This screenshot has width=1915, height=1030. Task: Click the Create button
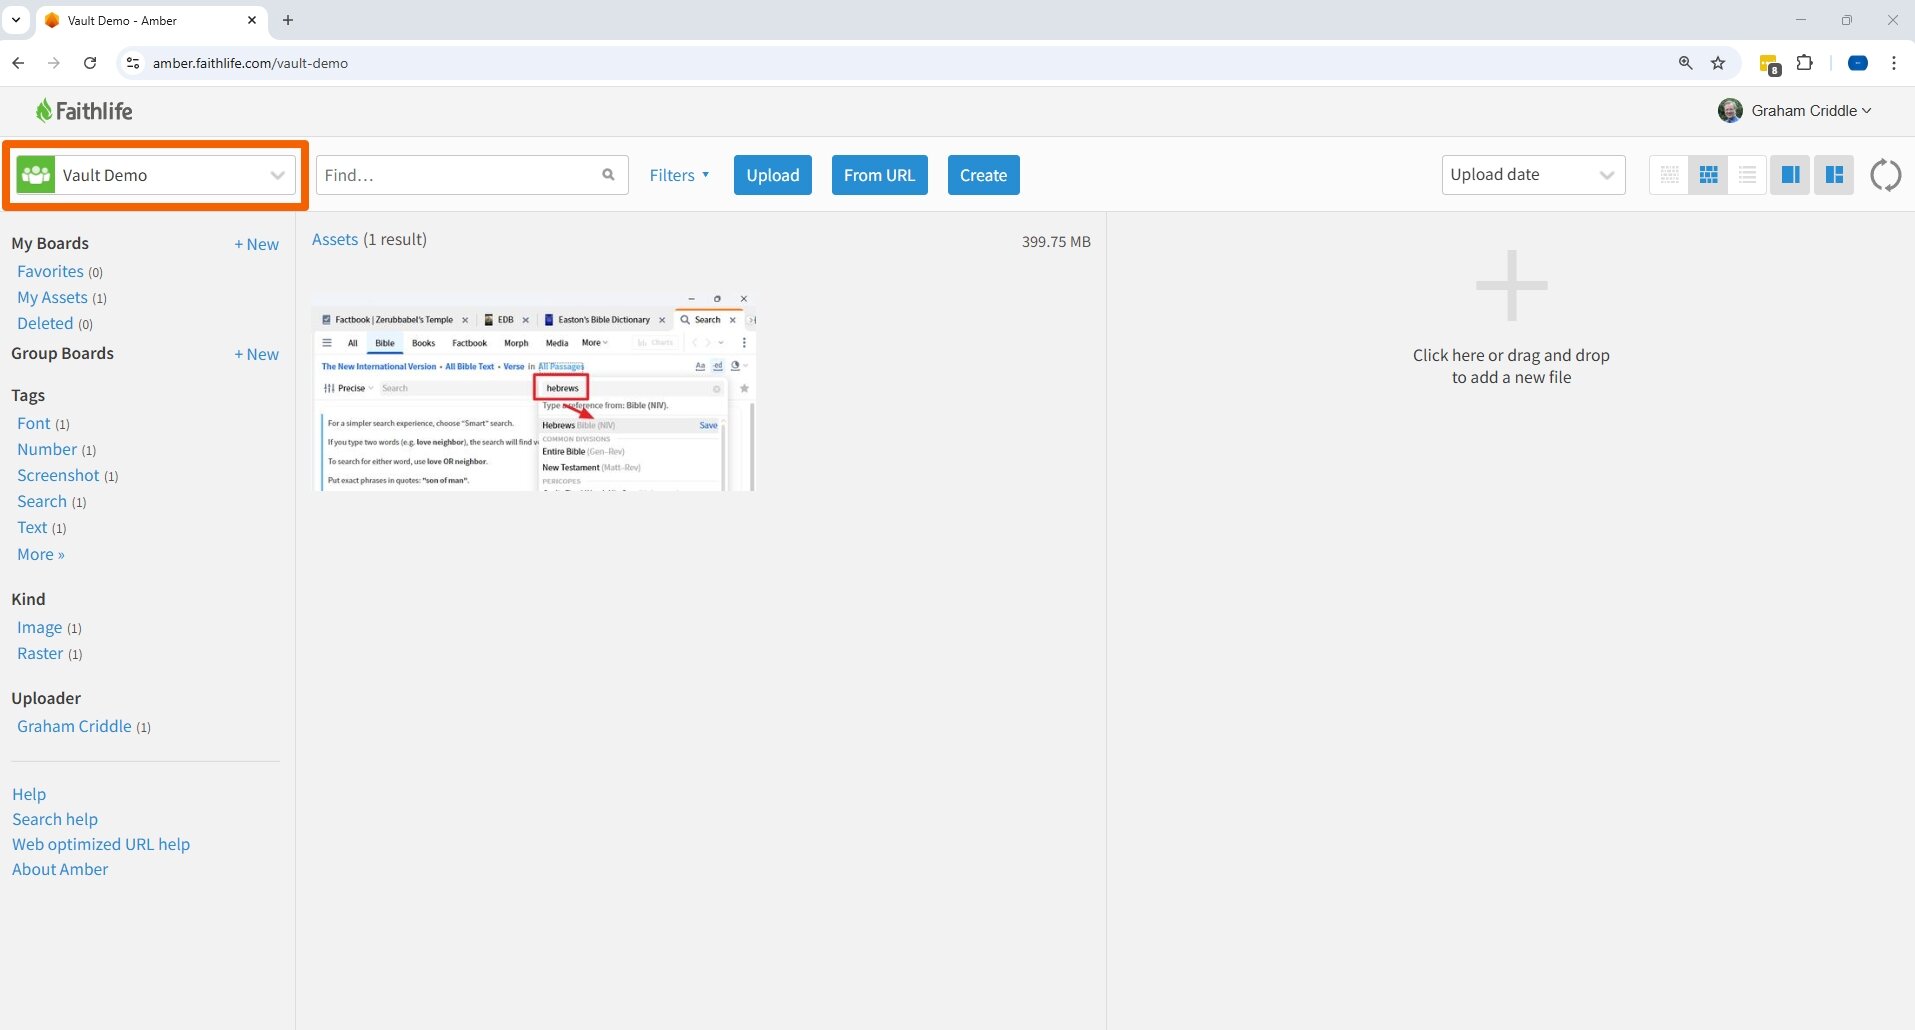(x=984, y=175)
